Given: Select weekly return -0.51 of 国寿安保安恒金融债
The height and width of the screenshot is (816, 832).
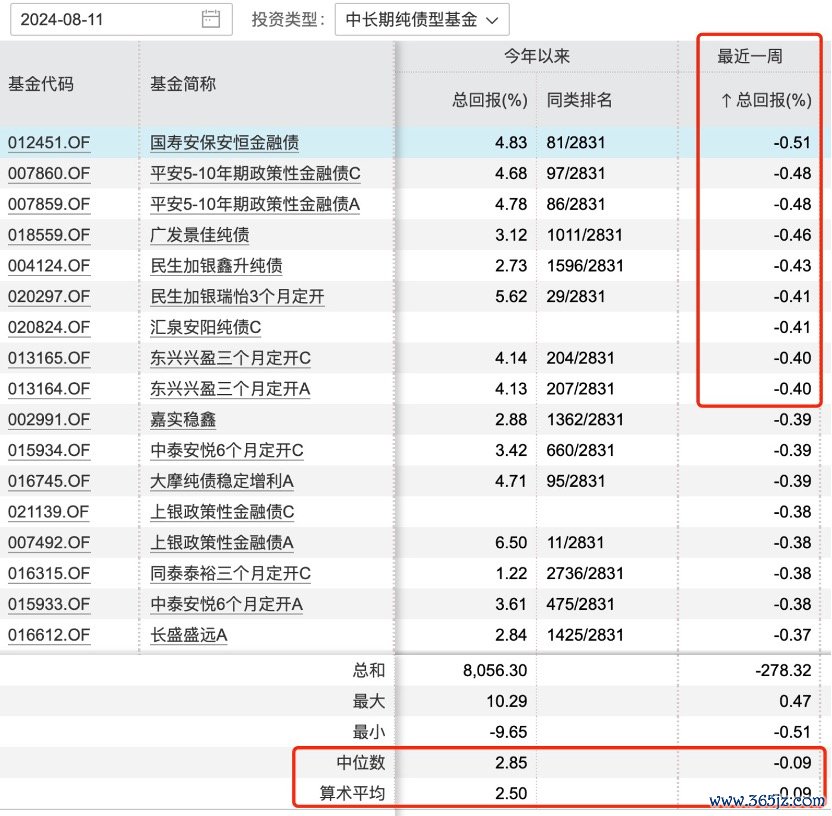Looking at the screenshot, I should 792,143.
